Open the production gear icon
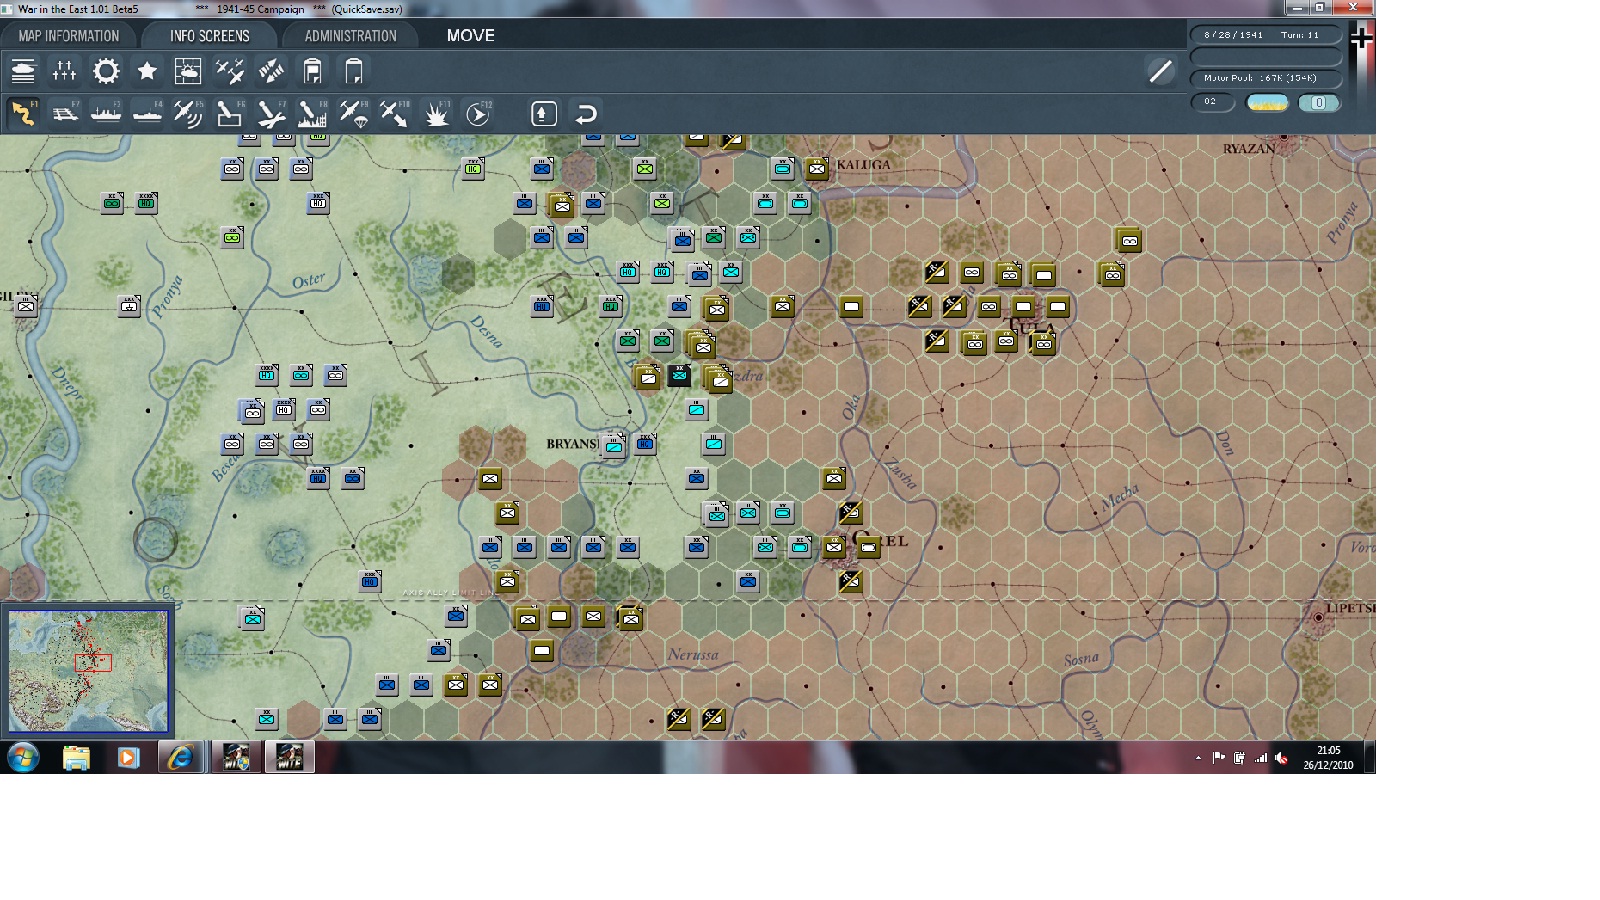 pos(106,71)
